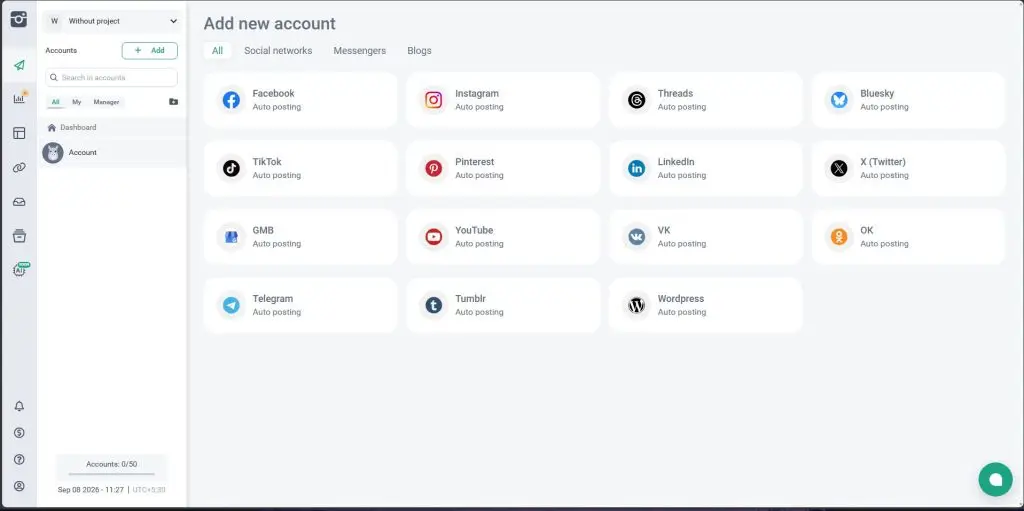The width and height of the screenshot is (1024, 511).
Task: Click the Pinterest logo icon
Action: pyautogui.click(x=434, y=169)
